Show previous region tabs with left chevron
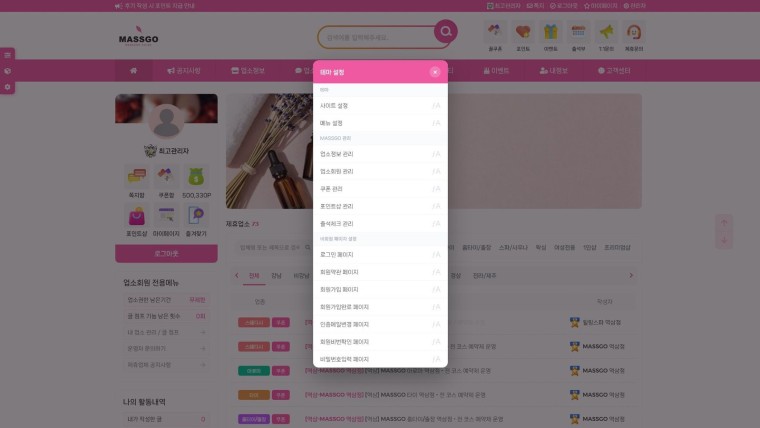The height and width of the screenshot is (428, 760). click(x=237, y=275)
